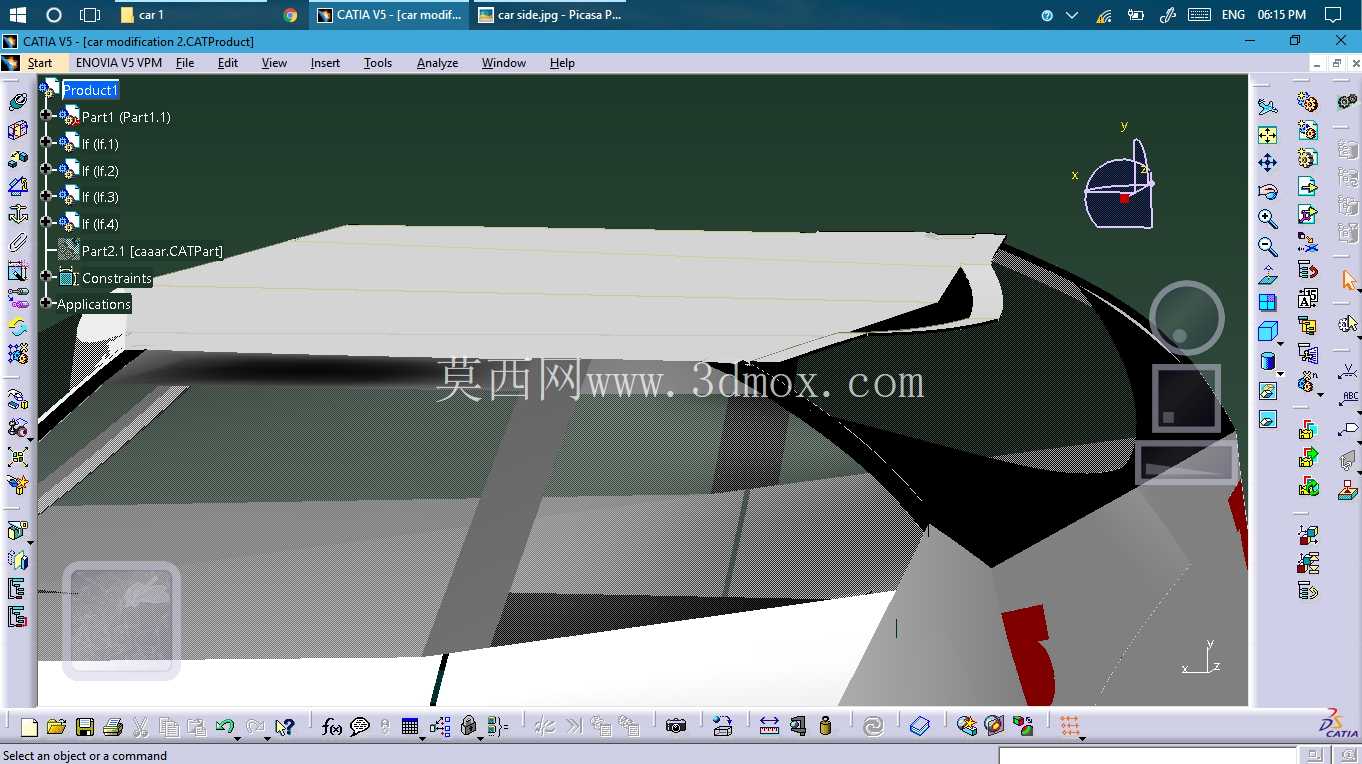The width and height of the screenshot is (1362, 764).
Task: Open the File menu
Action: (185, 63)
